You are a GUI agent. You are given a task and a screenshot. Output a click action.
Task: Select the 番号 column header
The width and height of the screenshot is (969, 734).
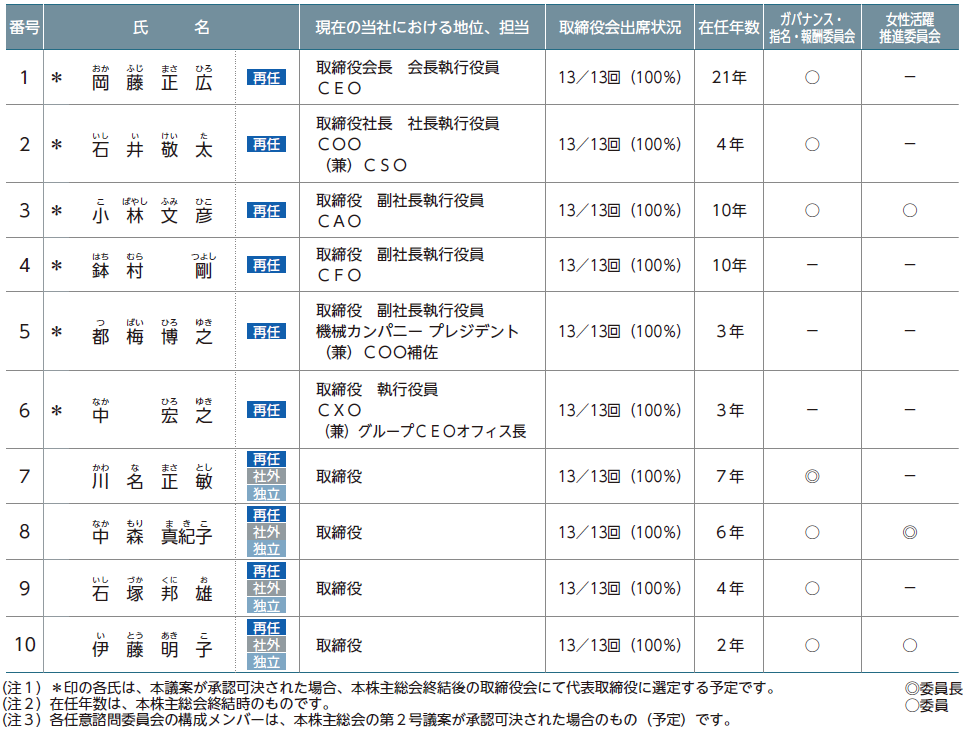click(x=24, y=27)
